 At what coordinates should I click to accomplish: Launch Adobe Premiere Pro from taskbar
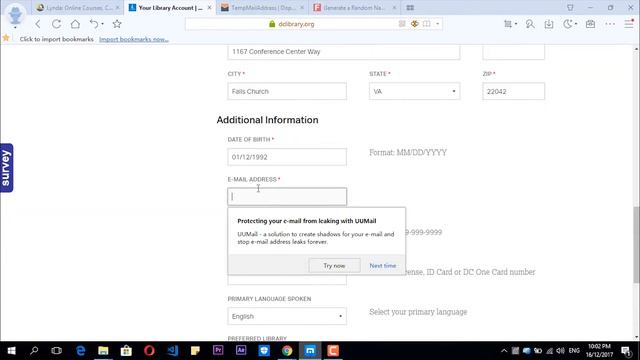[x=218, y=351]
